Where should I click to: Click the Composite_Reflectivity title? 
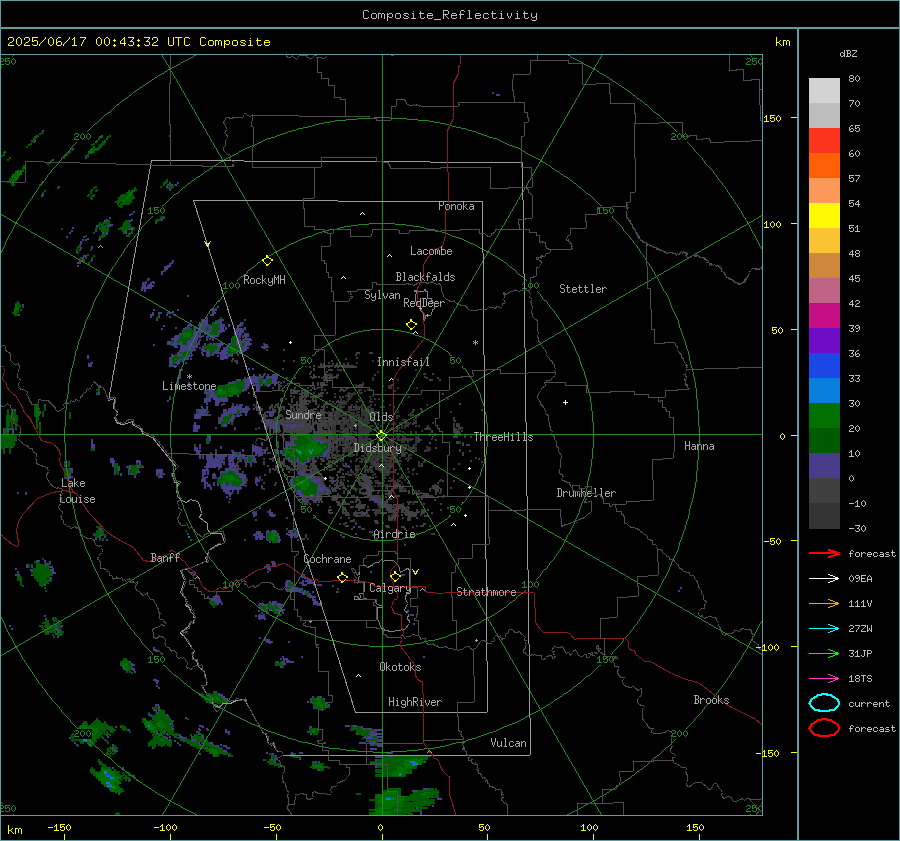[x=449, y=15]
